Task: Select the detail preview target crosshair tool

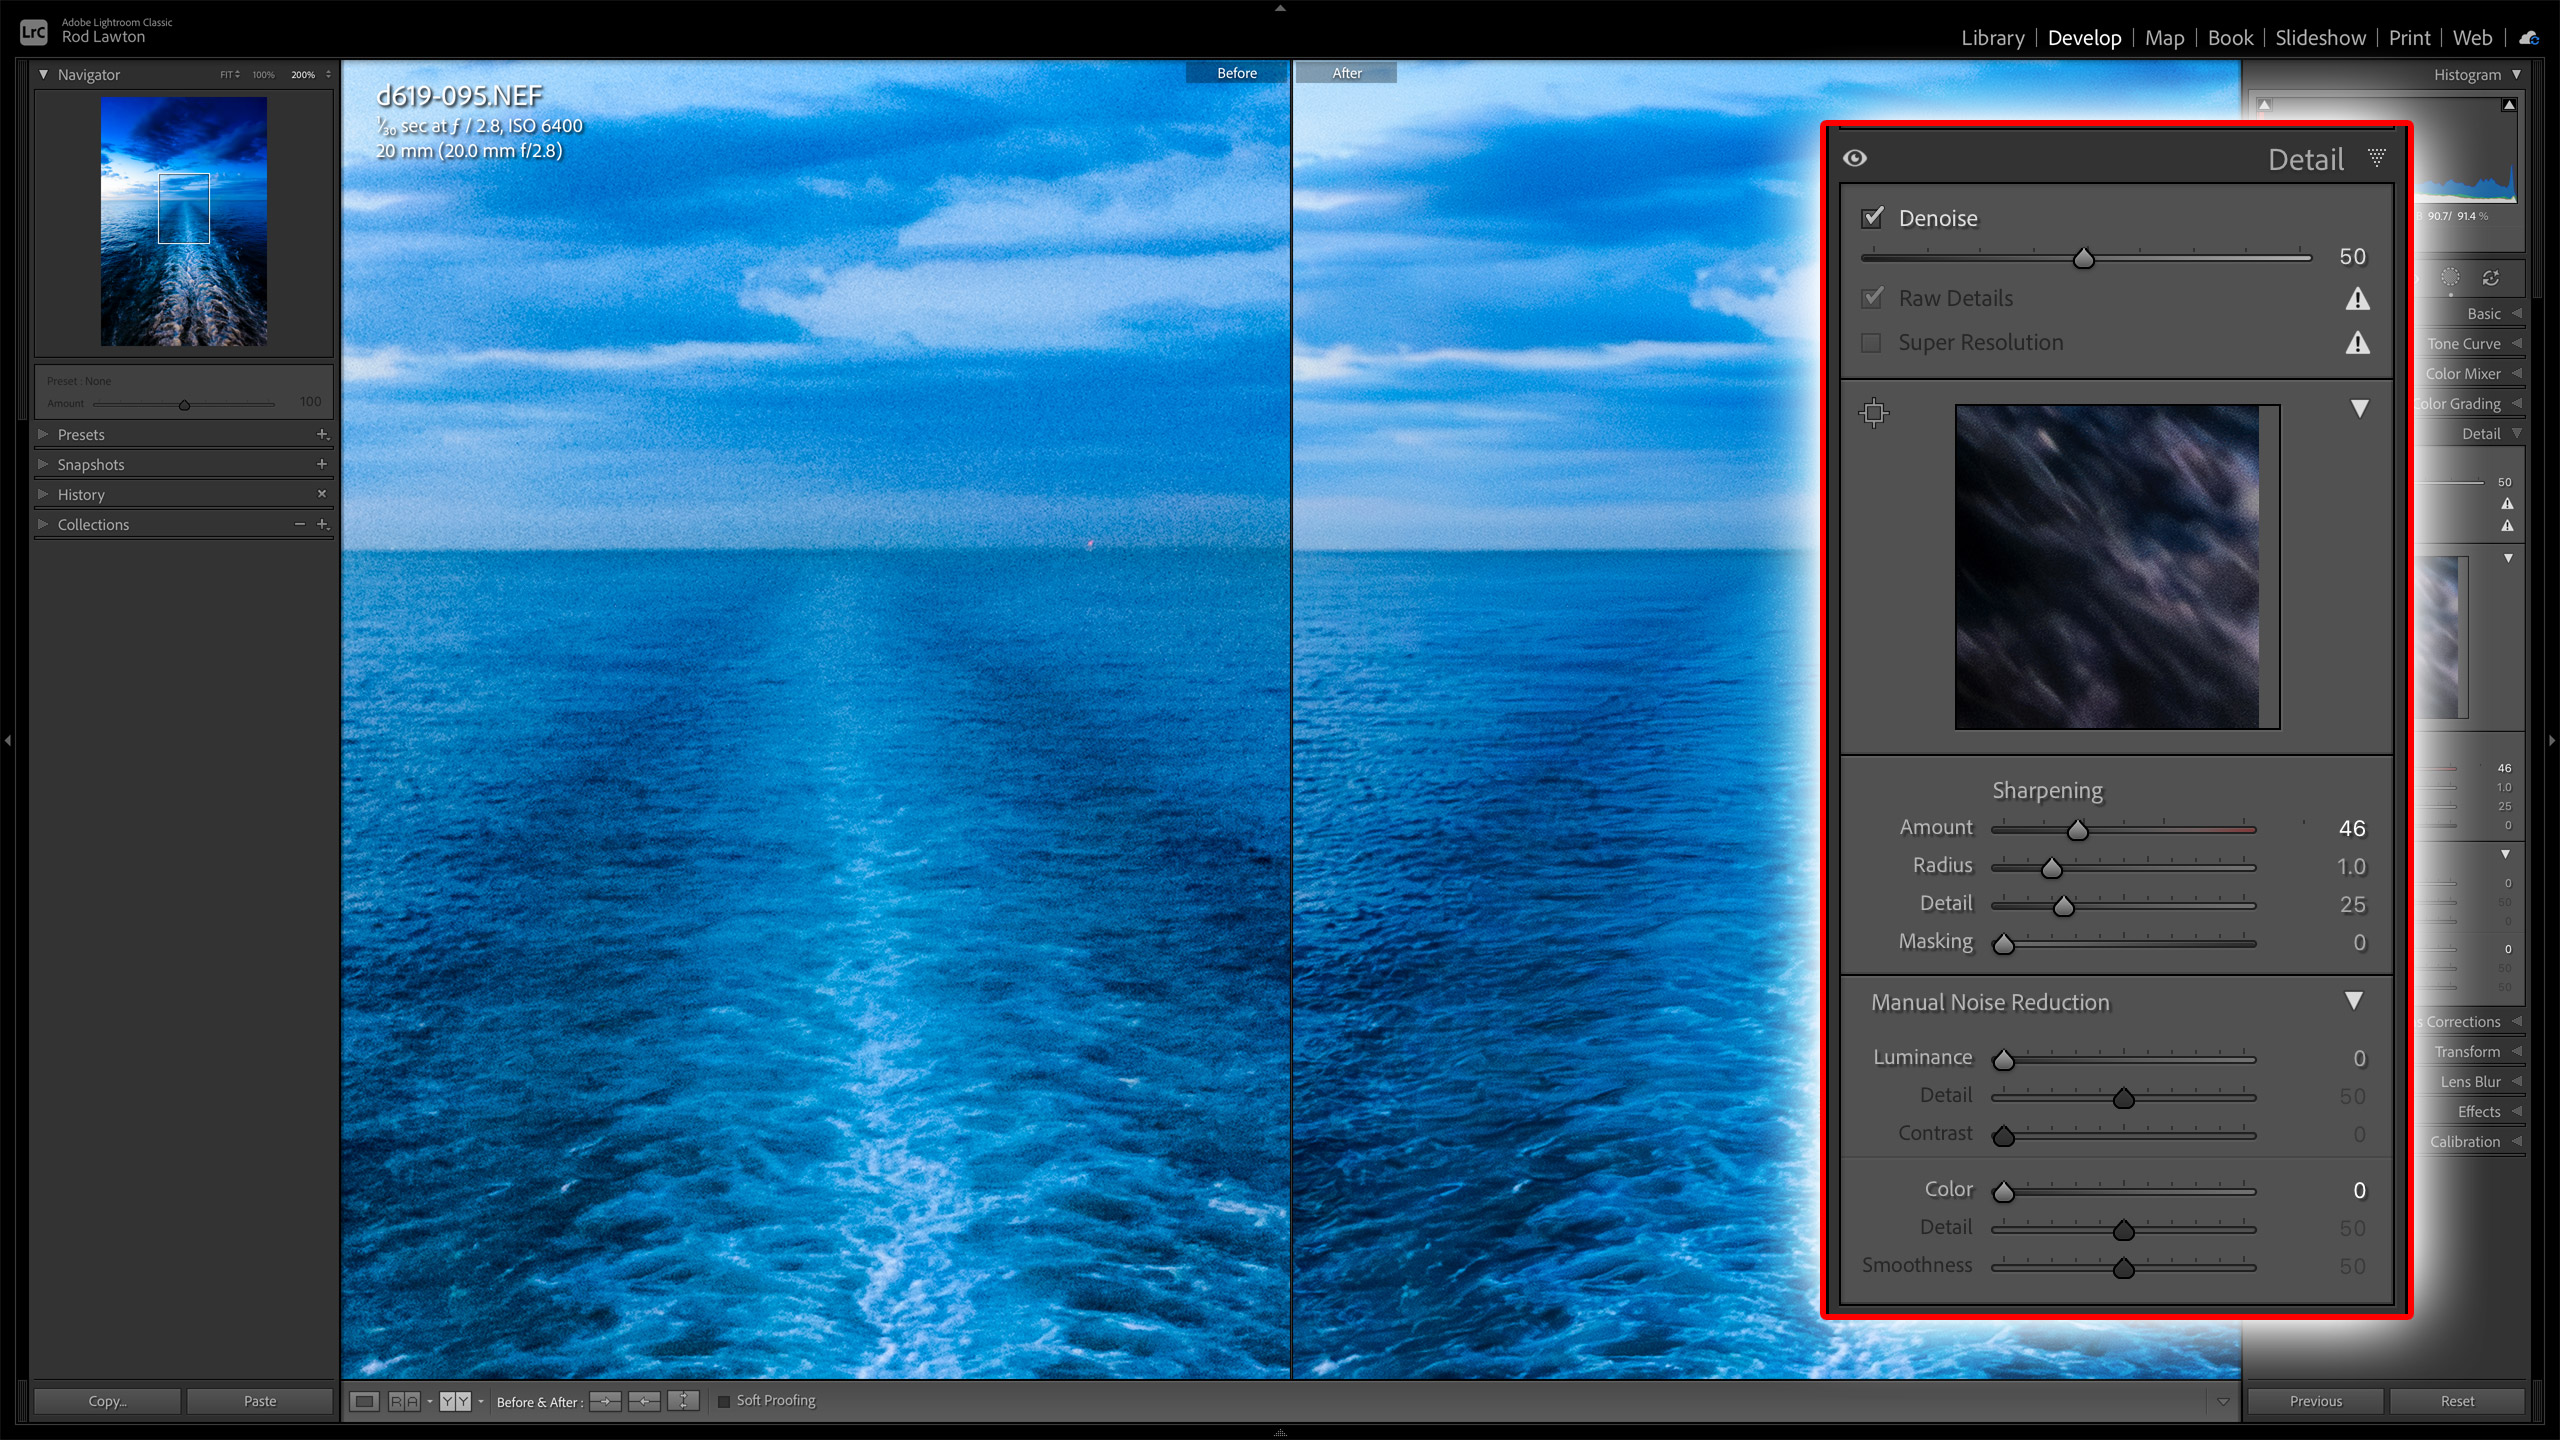Action: (1874, 412)
